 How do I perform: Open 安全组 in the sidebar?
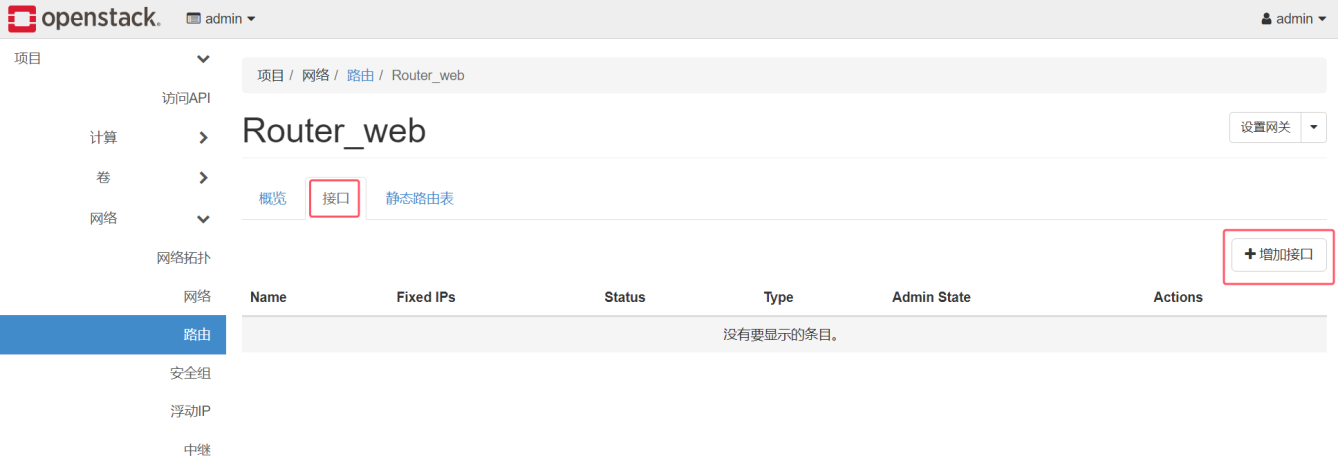click(190, 373)
